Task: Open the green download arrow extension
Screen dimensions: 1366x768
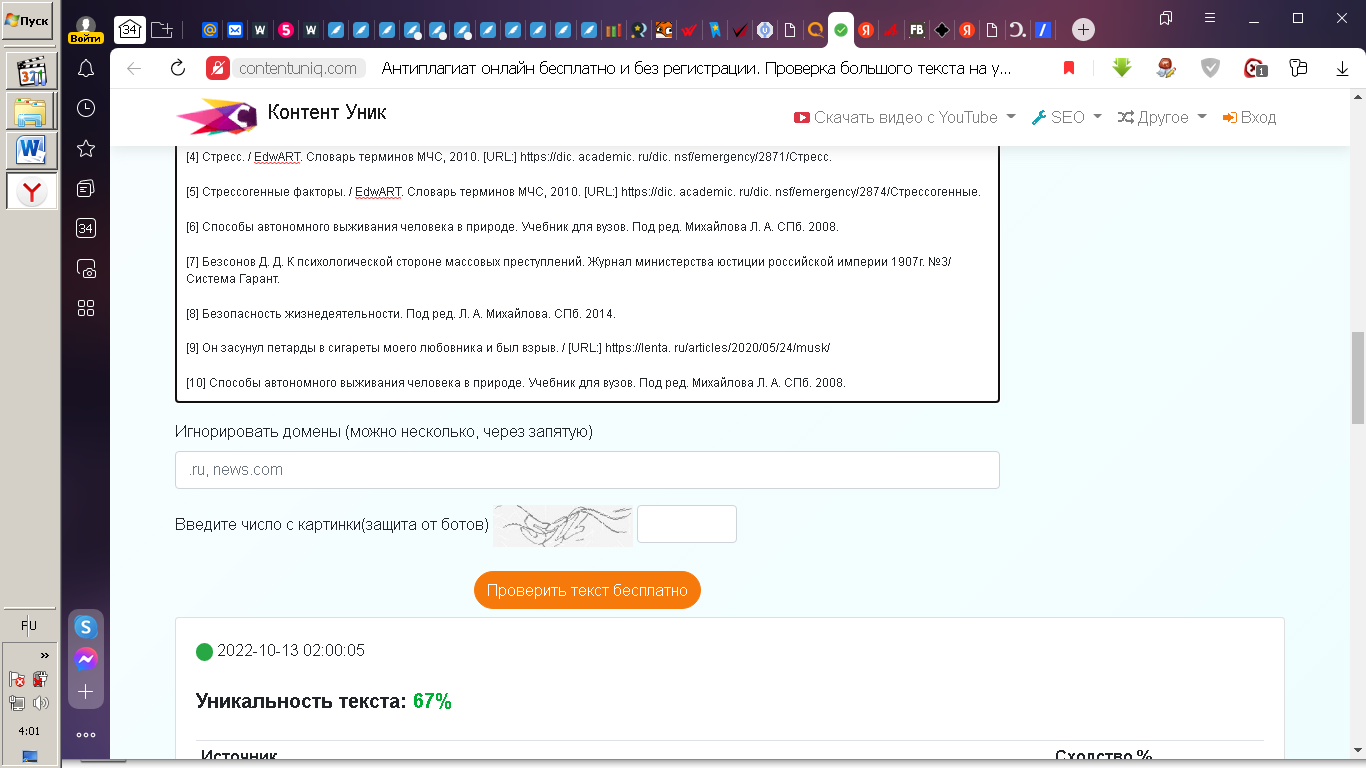Action: tap(1122, 68)
